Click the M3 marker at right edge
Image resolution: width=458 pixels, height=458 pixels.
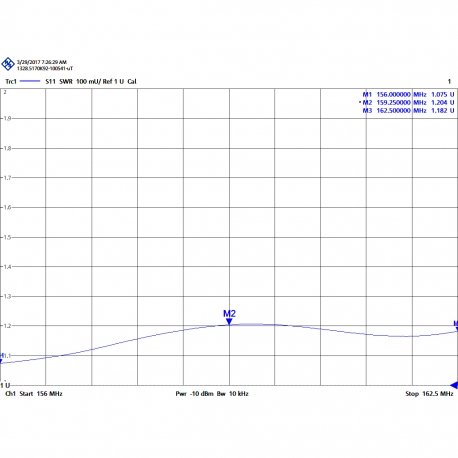(x=456, y=326)
